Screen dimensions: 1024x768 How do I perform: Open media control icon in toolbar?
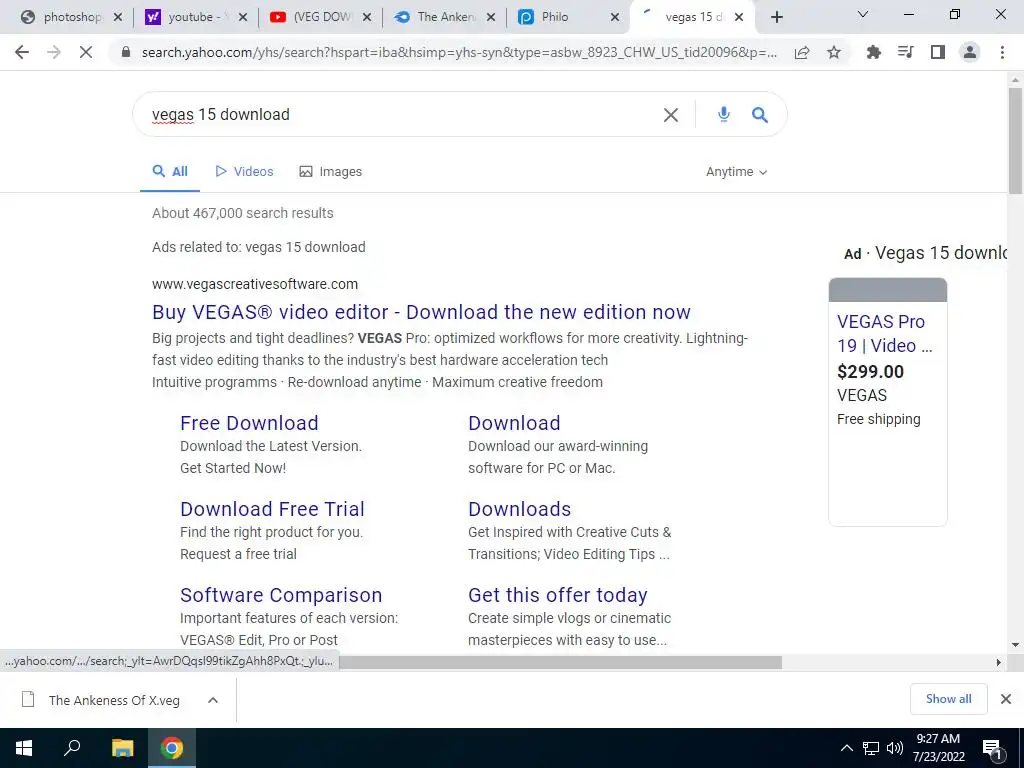(905, 52)
